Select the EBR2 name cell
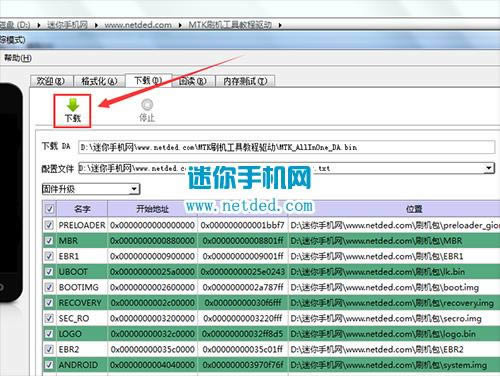 82,349
